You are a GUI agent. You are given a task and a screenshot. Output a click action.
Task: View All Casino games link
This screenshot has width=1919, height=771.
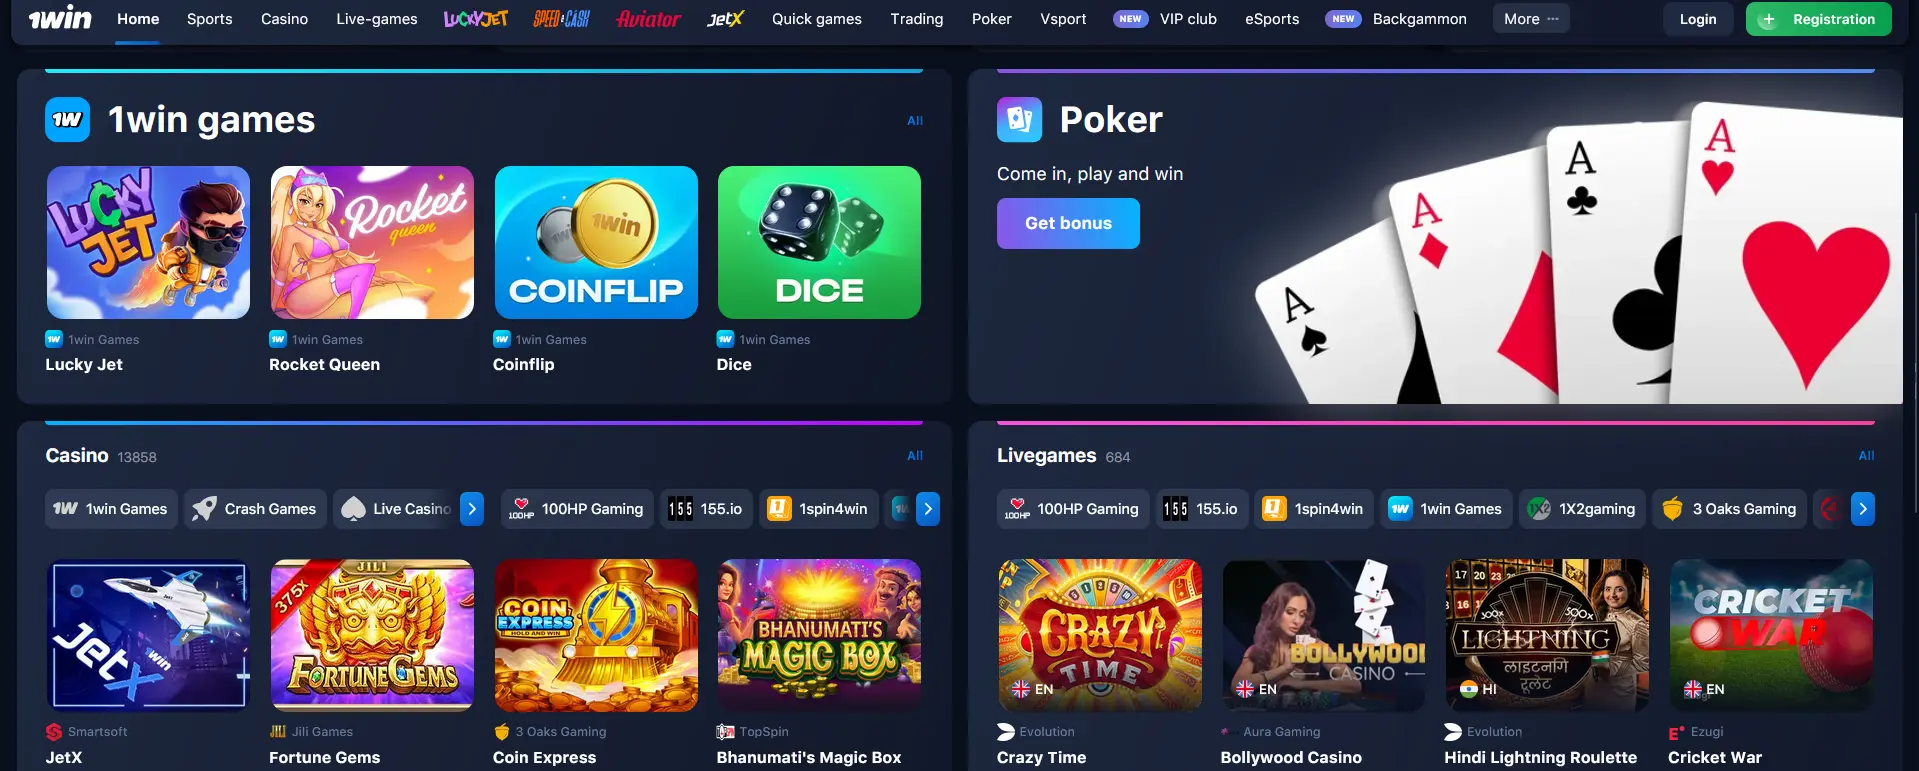click(x=915, y=455)
